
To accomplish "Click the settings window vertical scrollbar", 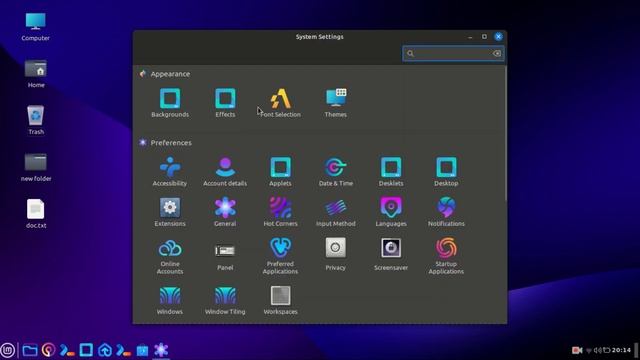I will [x=505, y=133].
